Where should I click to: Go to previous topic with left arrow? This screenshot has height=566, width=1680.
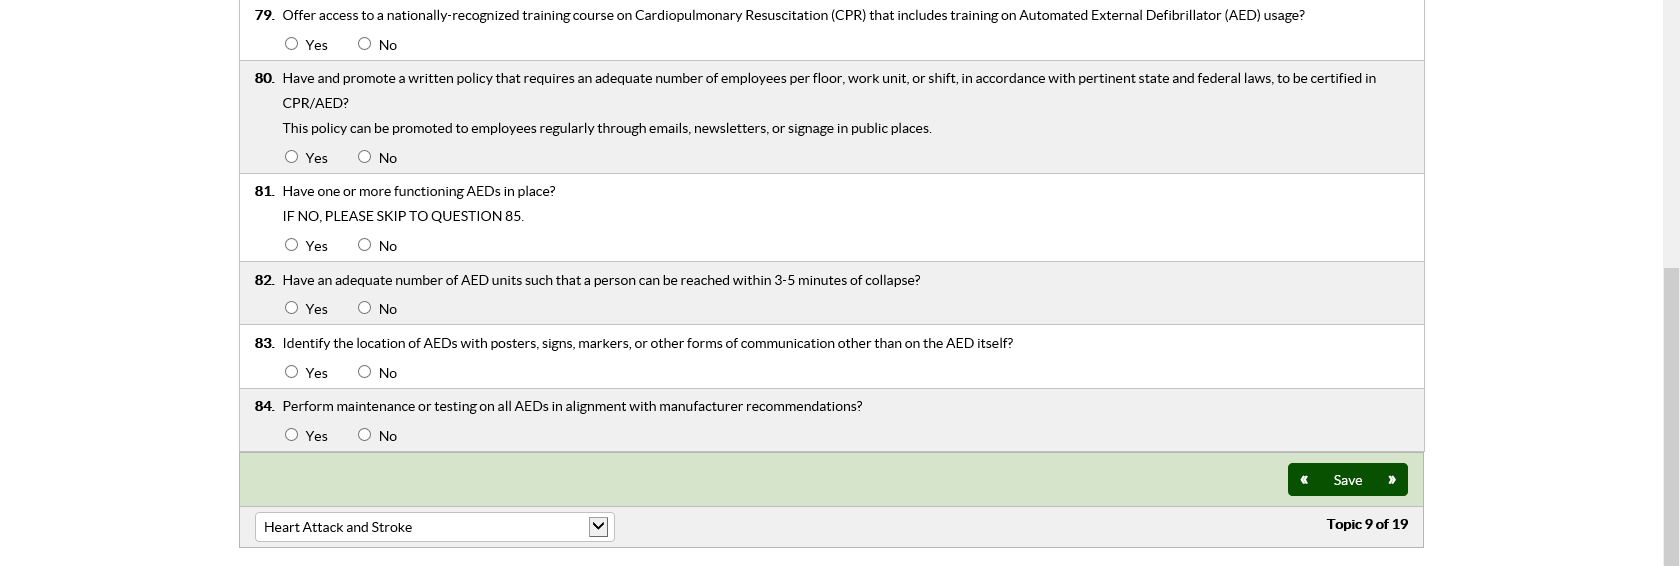click(x=1304, y=480)
